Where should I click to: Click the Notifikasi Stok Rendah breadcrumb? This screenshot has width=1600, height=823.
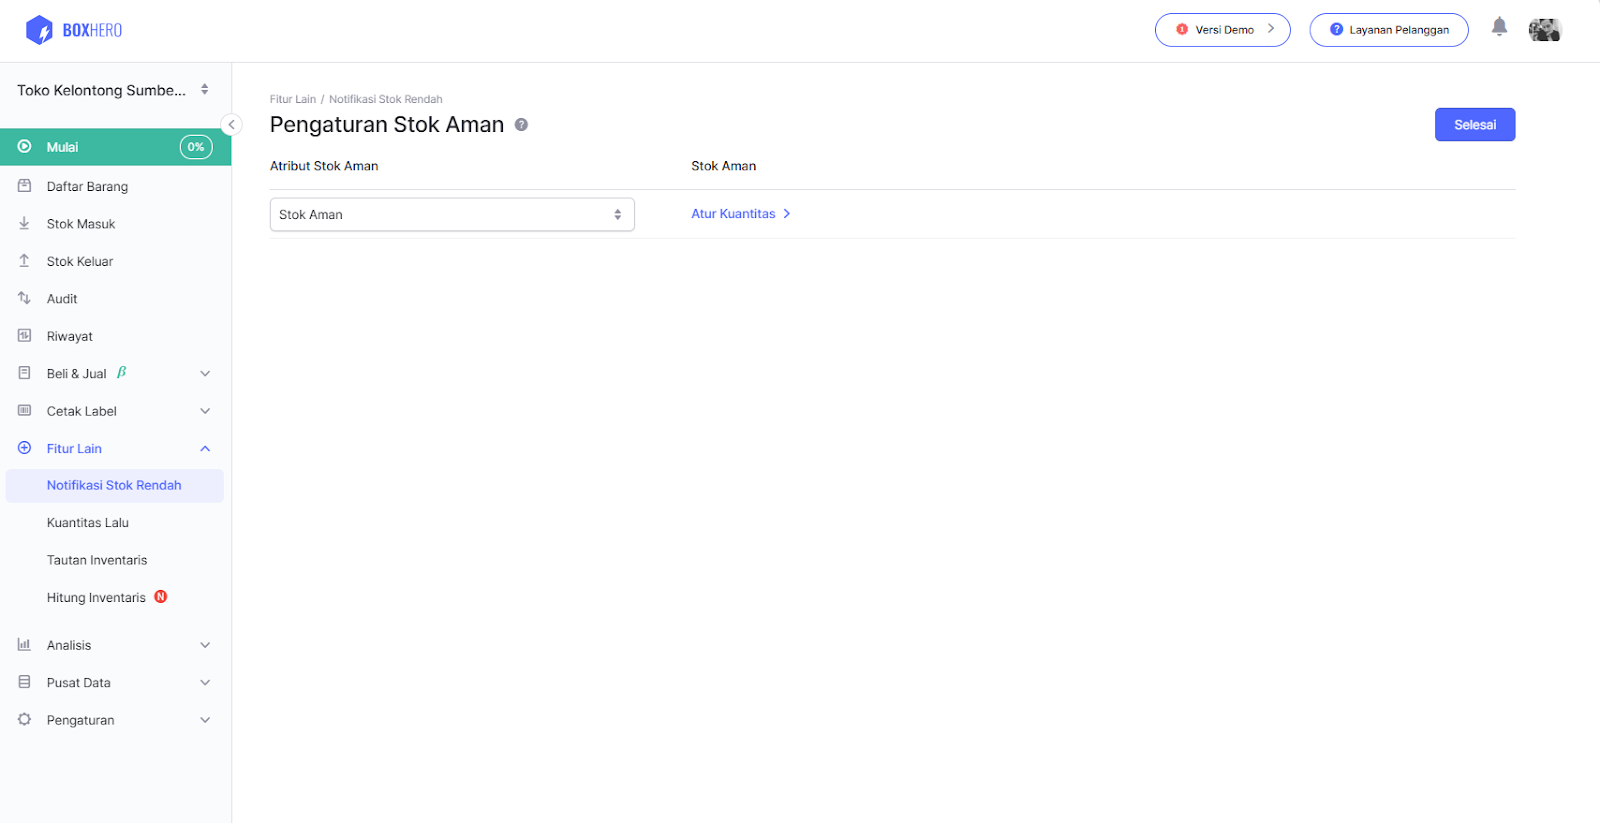point(386,99)
